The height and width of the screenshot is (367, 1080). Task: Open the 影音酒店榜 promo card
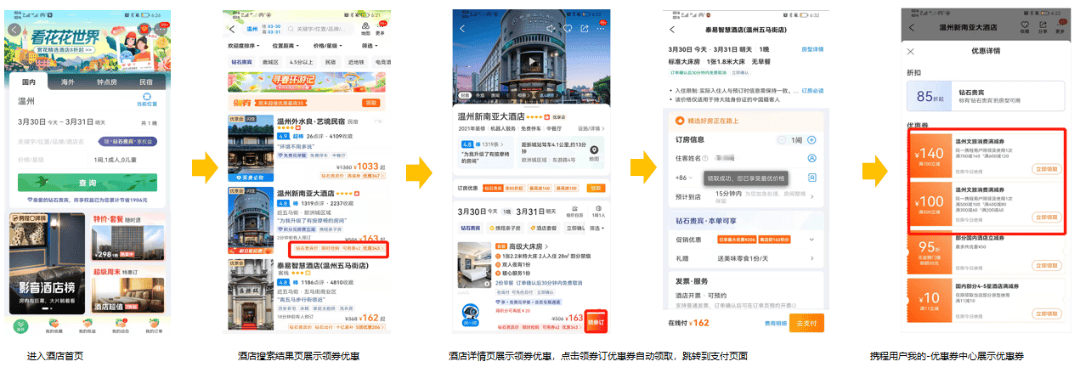[48, 264]
